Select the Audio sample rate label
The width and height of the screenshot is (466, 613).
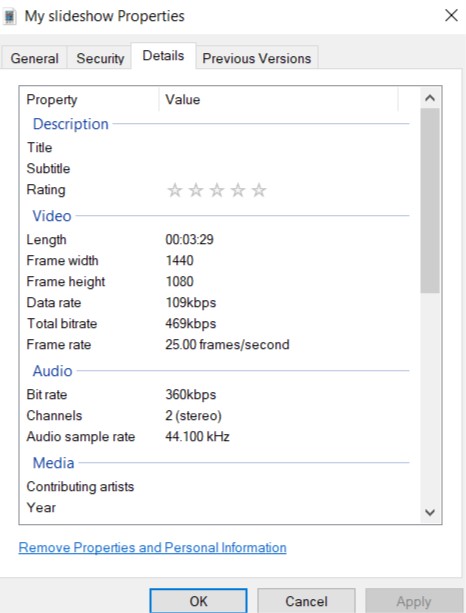[81, 437]
